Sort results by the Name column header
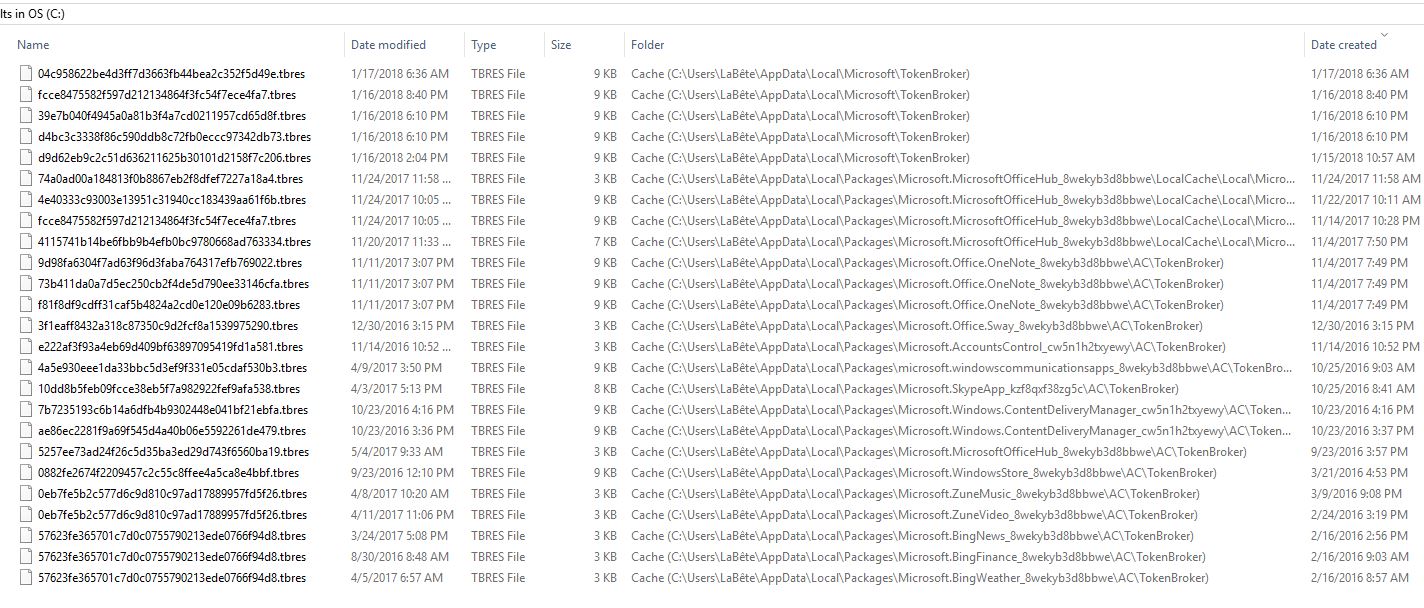 (33, 45)
